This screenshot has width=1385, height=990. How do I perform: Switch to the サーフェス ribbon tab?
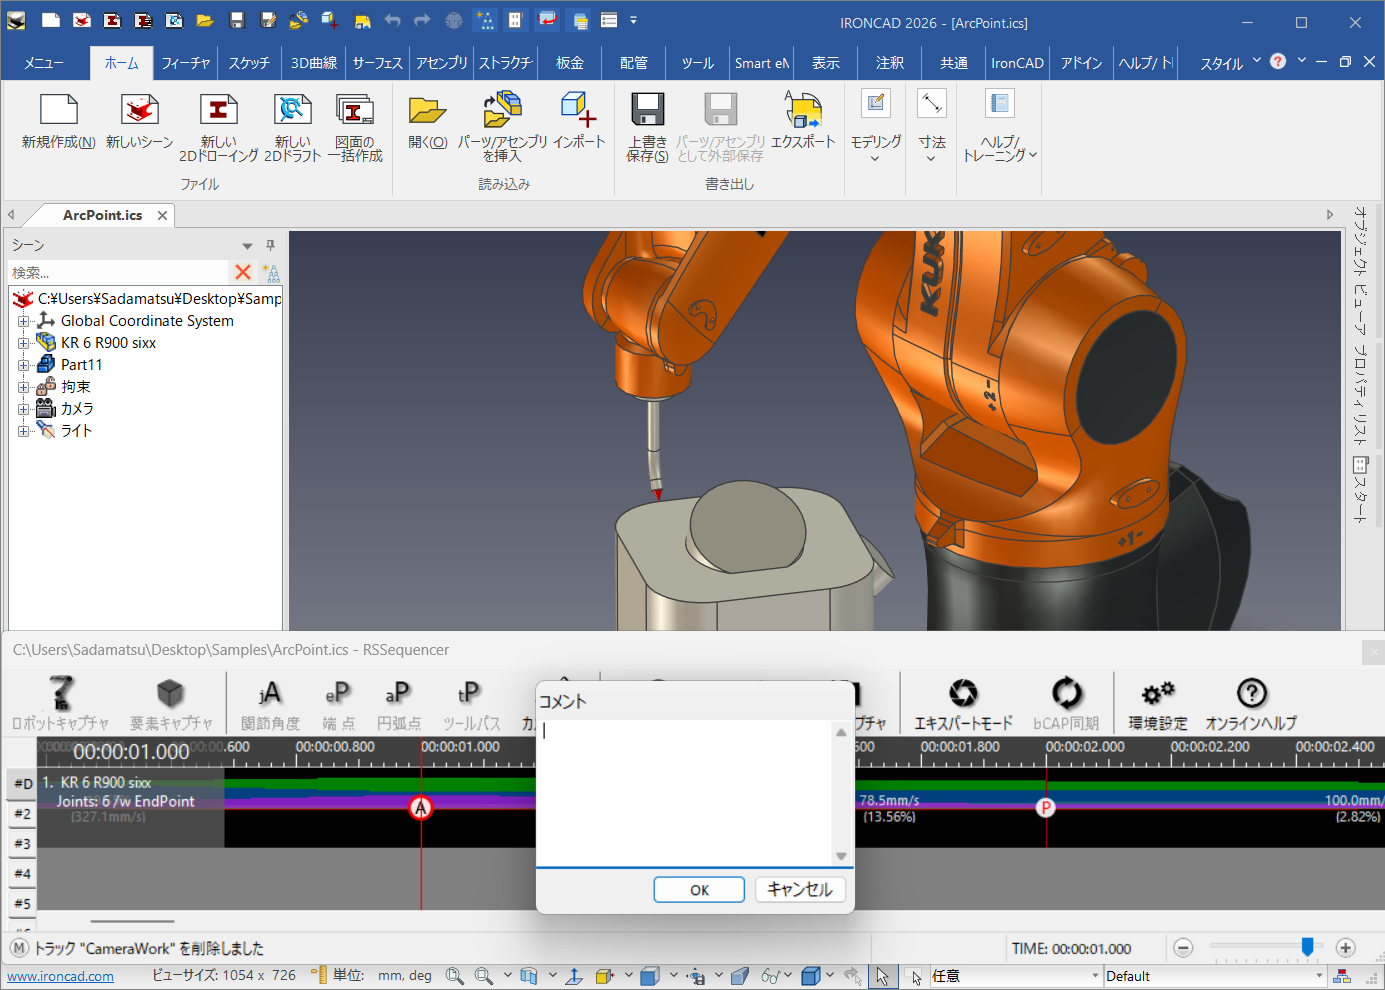[x=377, y=63]
